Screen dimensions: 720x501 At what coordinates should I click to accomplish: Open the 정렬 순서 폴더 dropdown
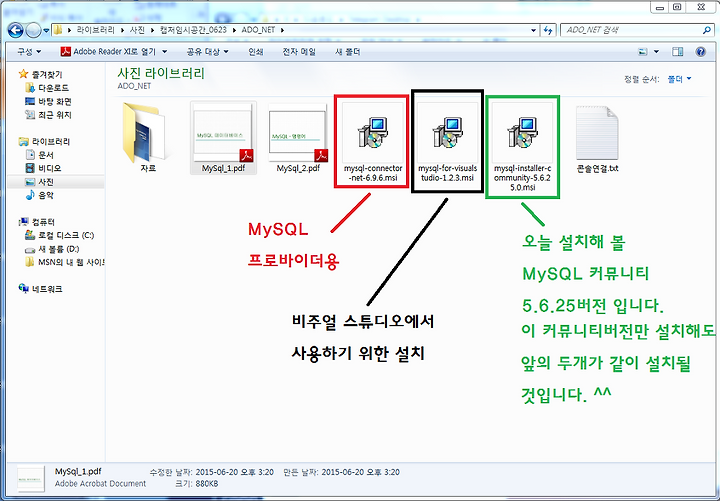click(679, 79)
